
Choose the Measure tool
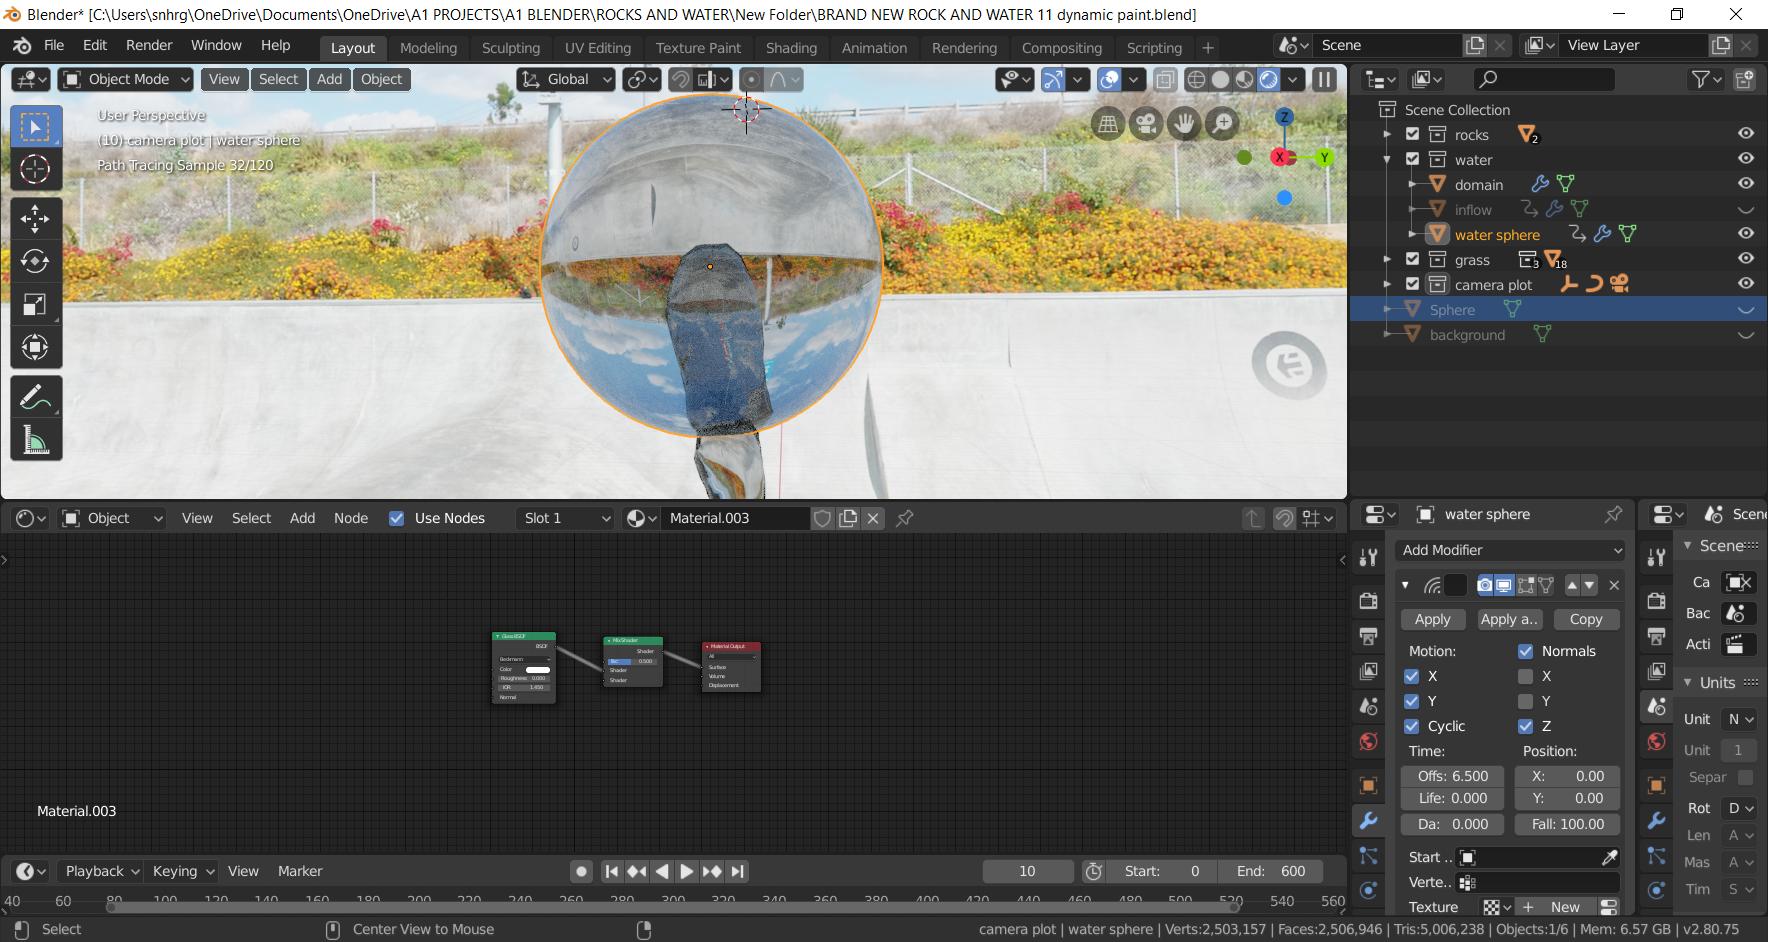coord(35,440)
